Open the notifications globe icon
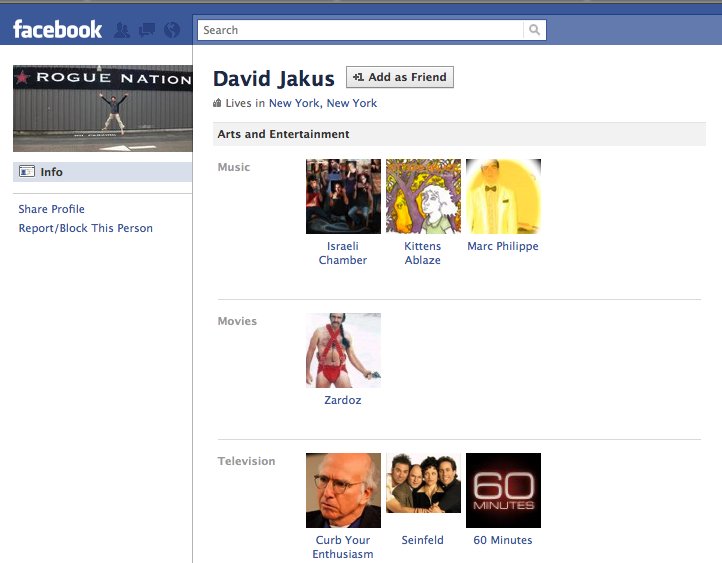The width and height of the screenshot is (722, 563). 171,30
